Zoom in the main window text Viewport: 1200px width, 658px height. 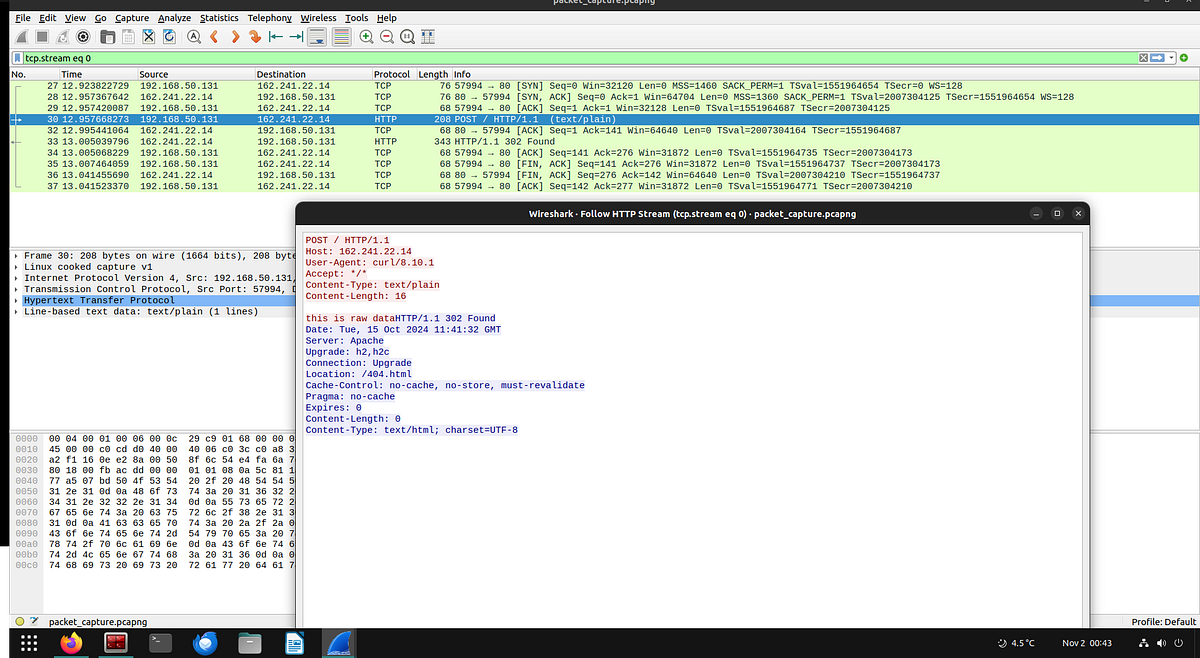pos(366,37)
